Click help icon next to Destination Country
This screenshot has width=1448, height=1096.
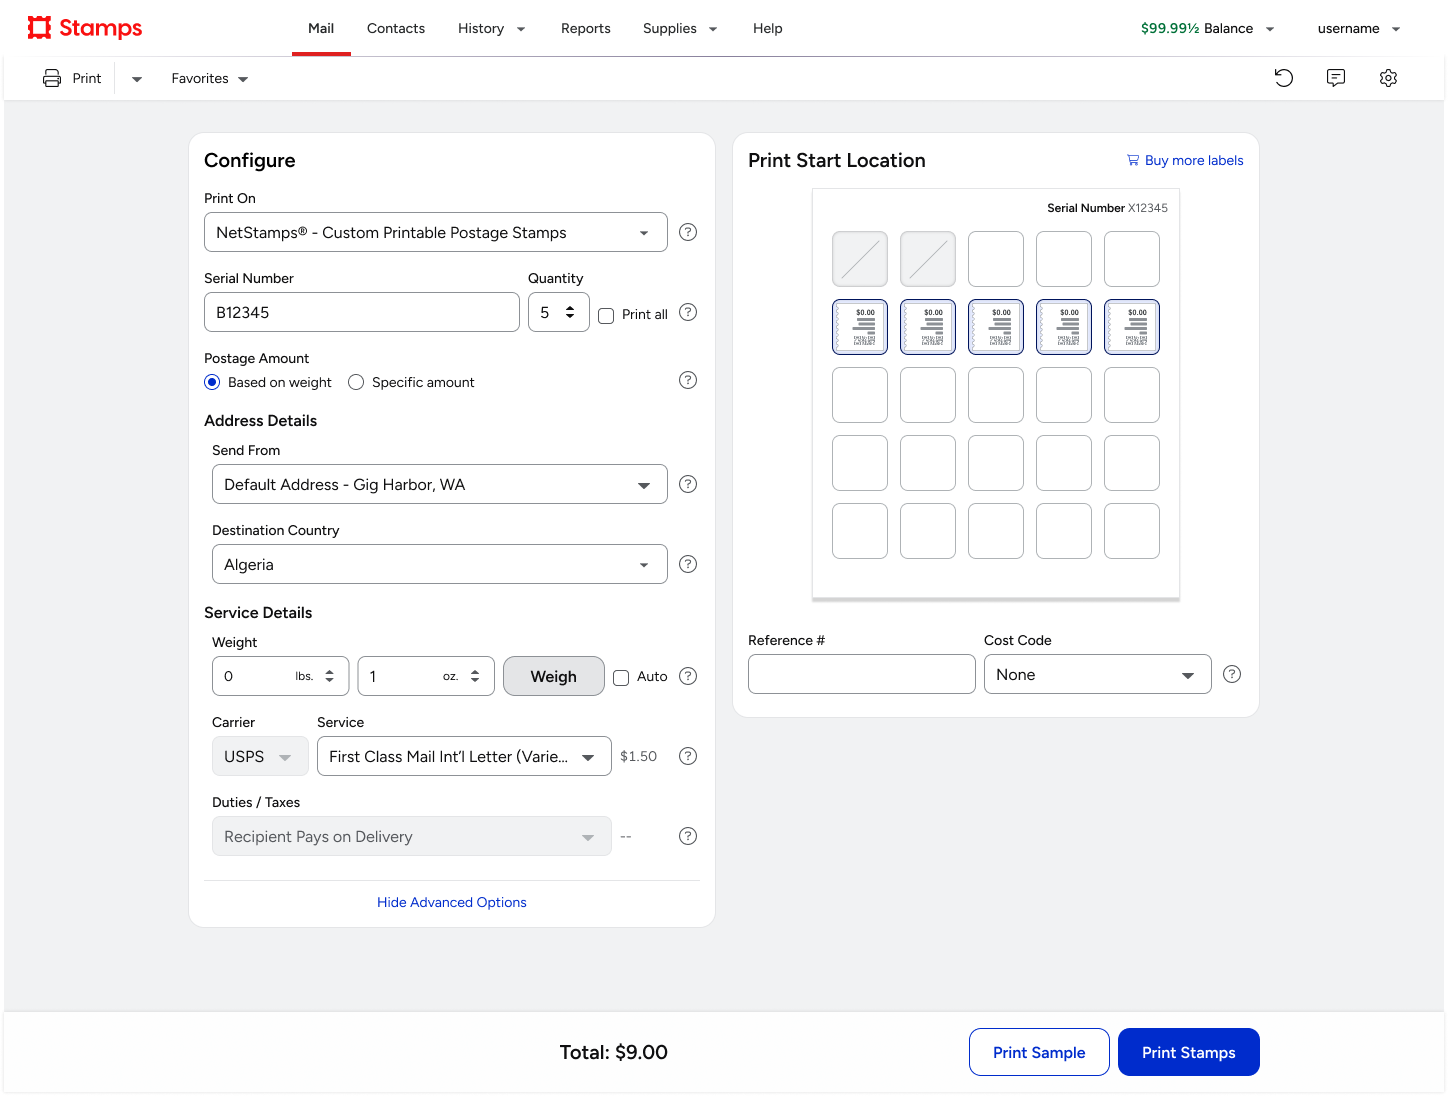pyautogui.click(x=688, y=564)
